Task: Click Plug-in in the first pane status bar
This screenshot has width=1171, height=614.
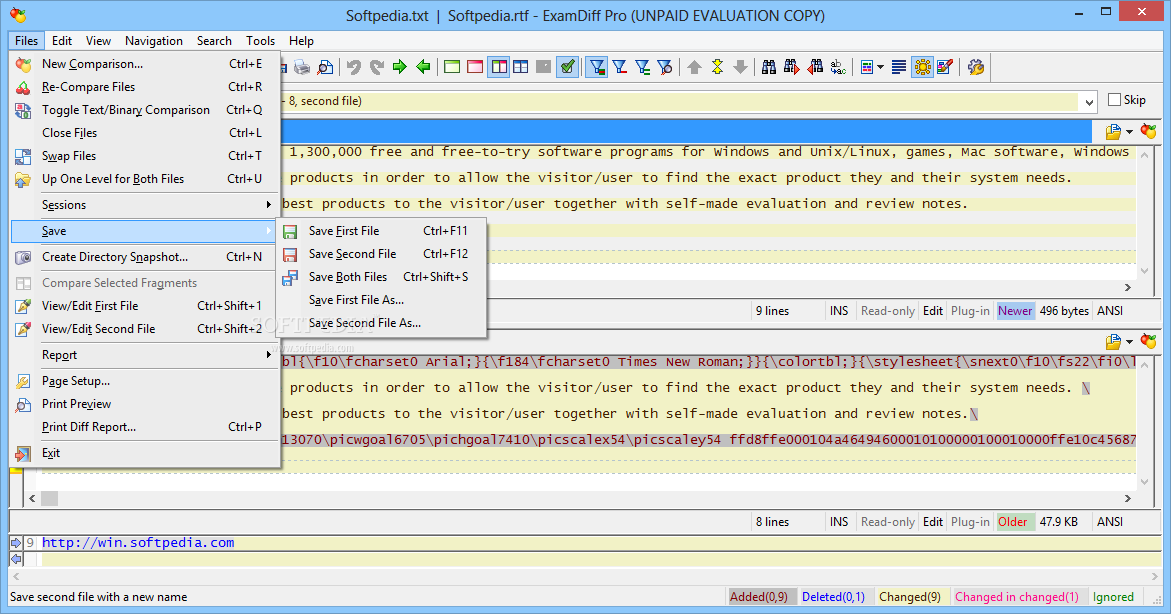Action: point(970,311)
